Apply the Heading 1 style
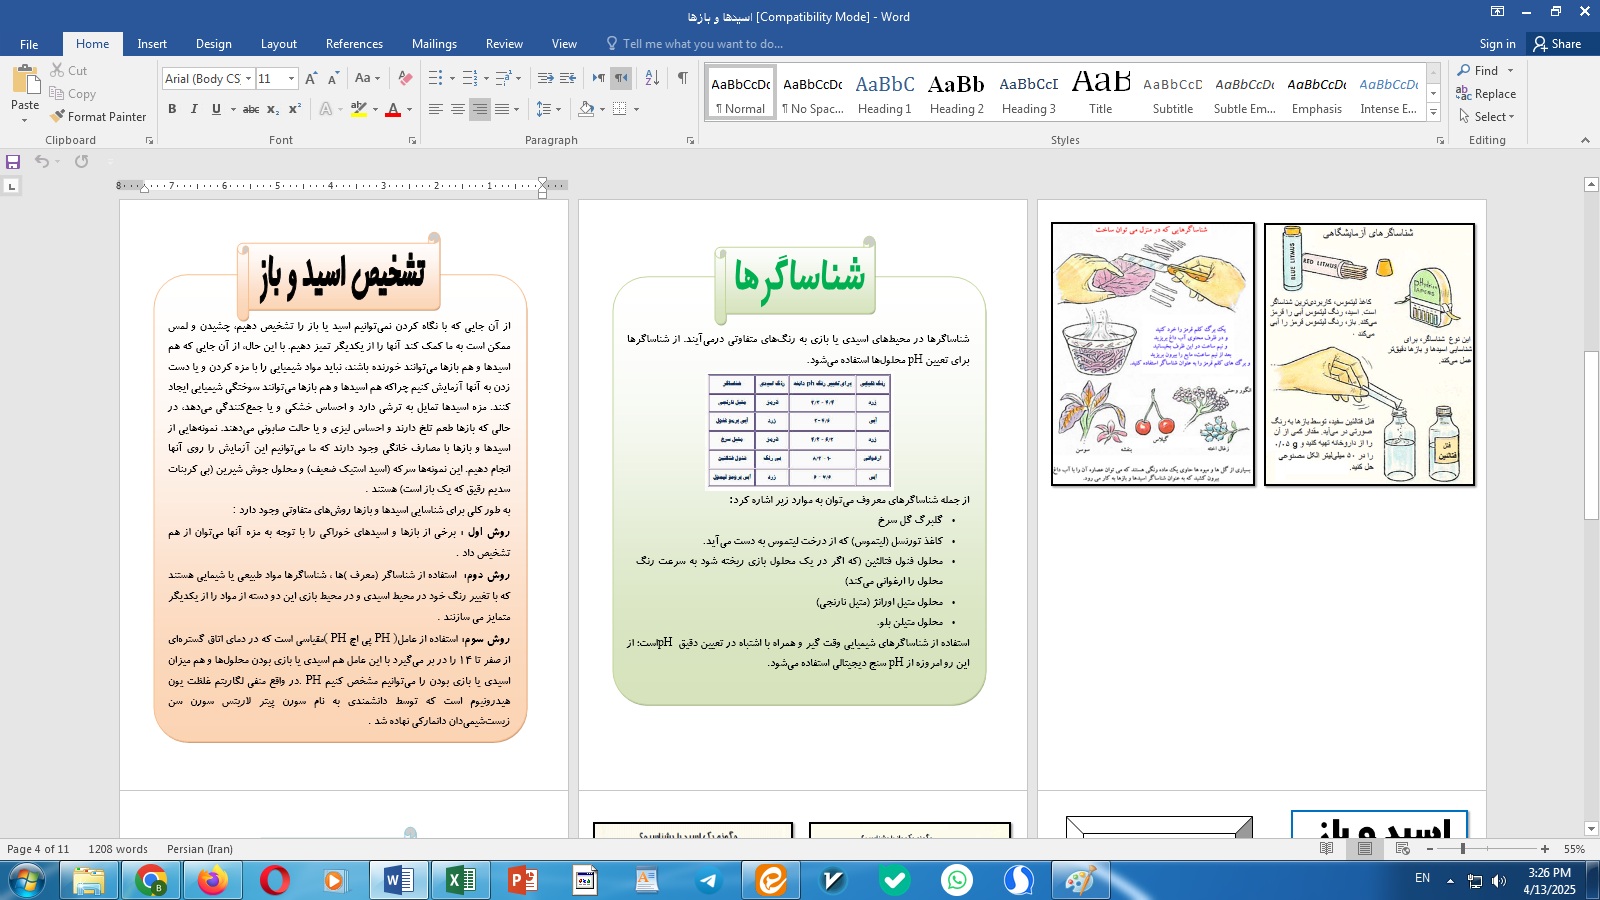The image size is (1600, 900). (885, 93)
